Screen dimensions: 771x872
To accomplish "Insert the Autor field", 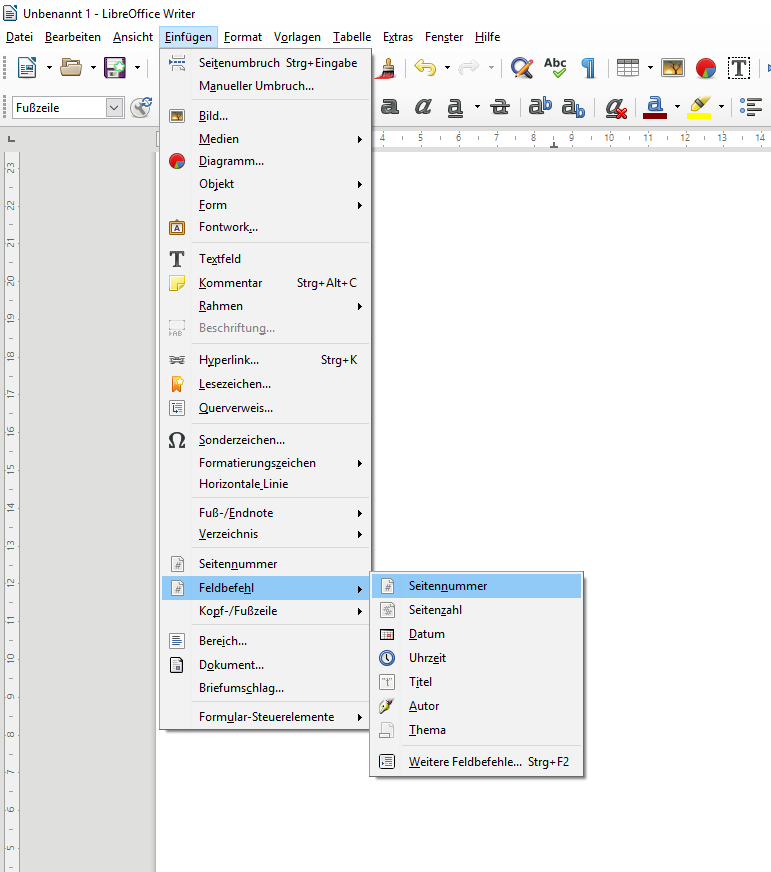I will pos(477,706).
